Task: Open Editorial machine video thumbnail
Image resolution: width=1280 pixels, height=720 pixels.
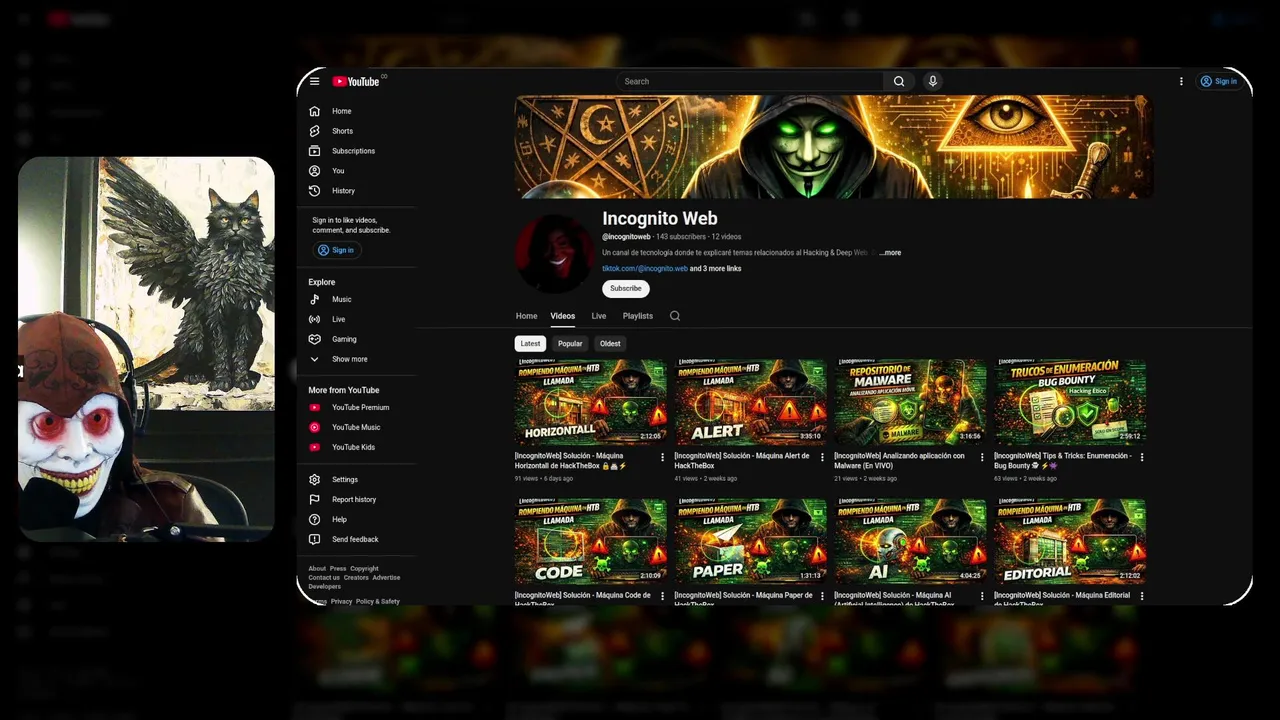Action: [x=1070, y=542]
